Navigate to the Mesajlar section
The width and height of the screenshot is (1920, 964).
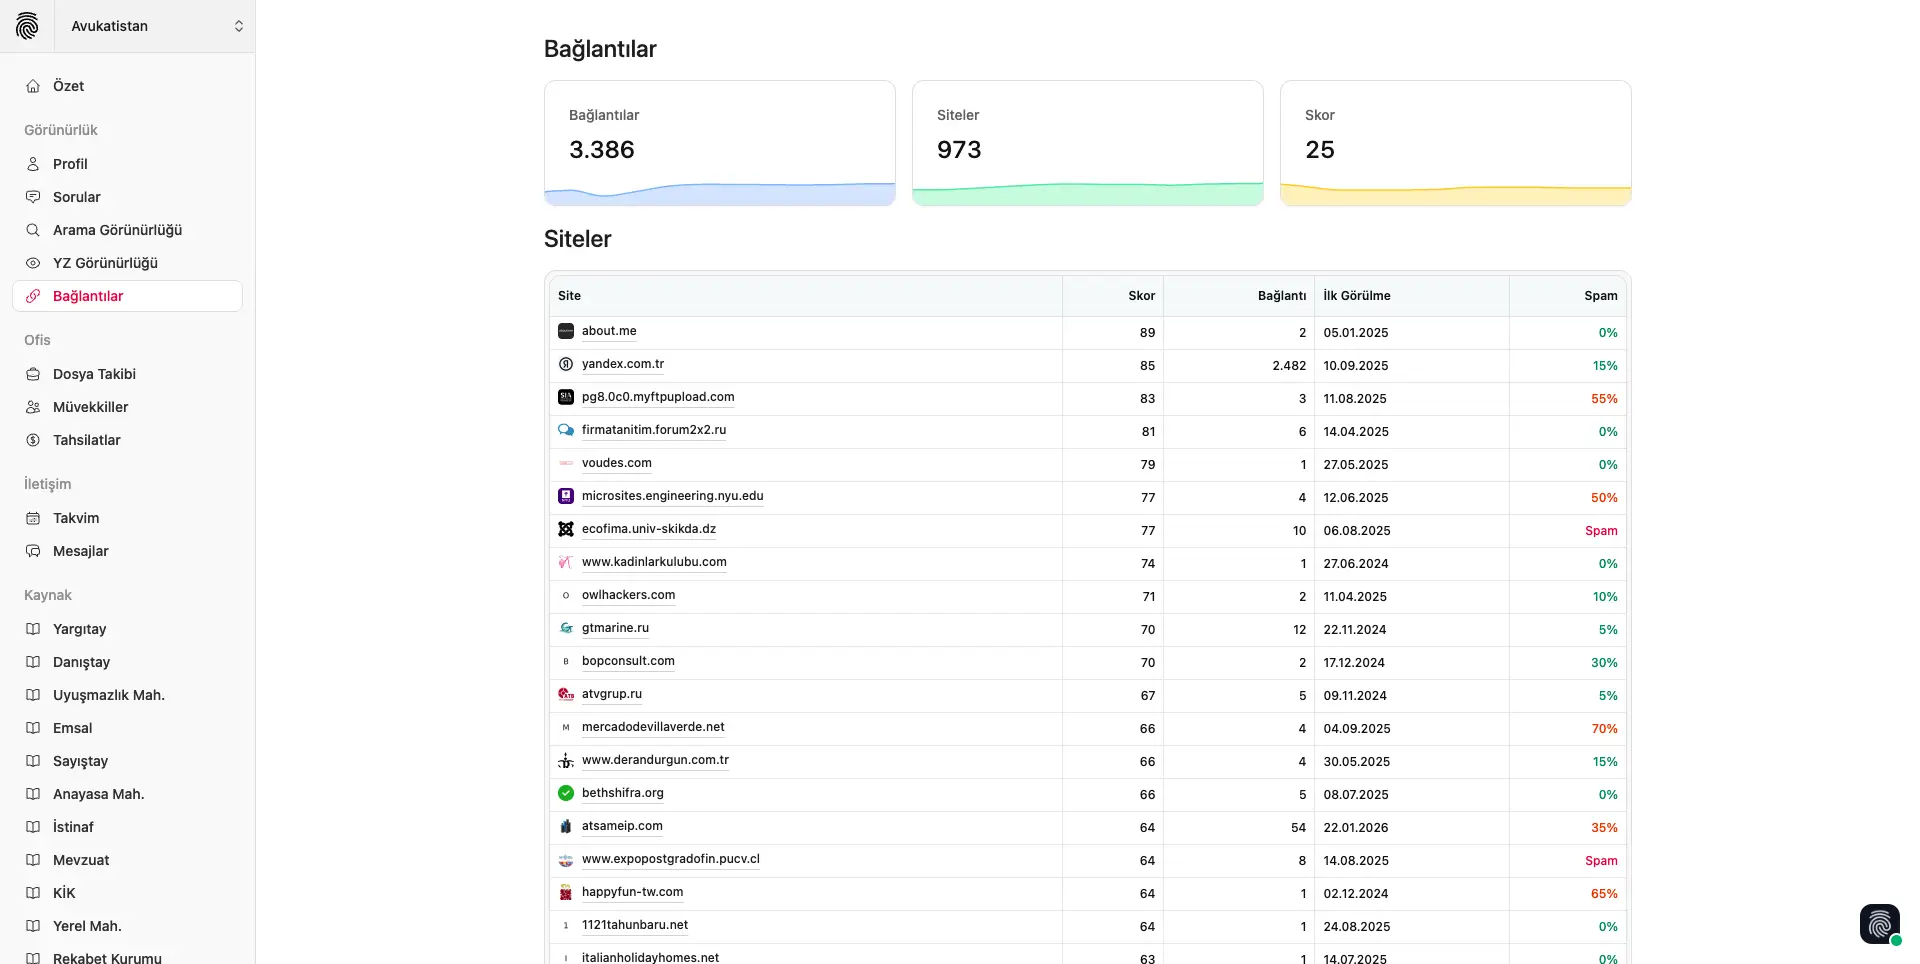(x=79, y=551)
